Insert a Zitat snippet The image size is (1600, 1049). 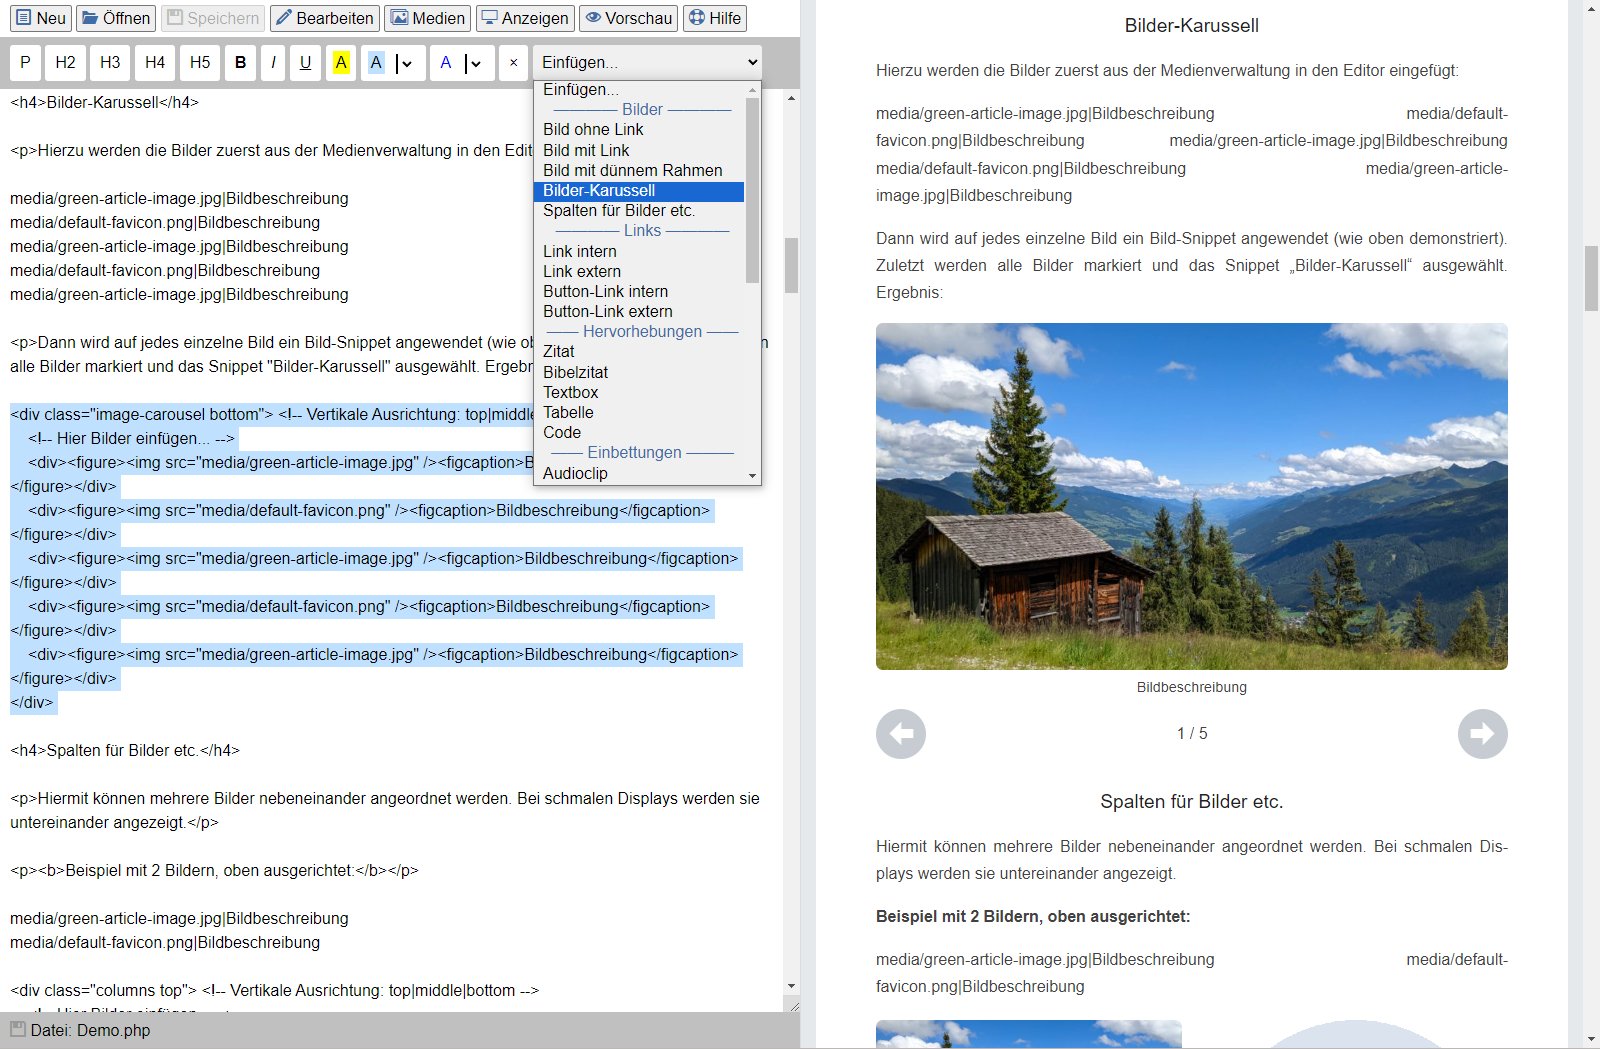click(x=639, y=351)
